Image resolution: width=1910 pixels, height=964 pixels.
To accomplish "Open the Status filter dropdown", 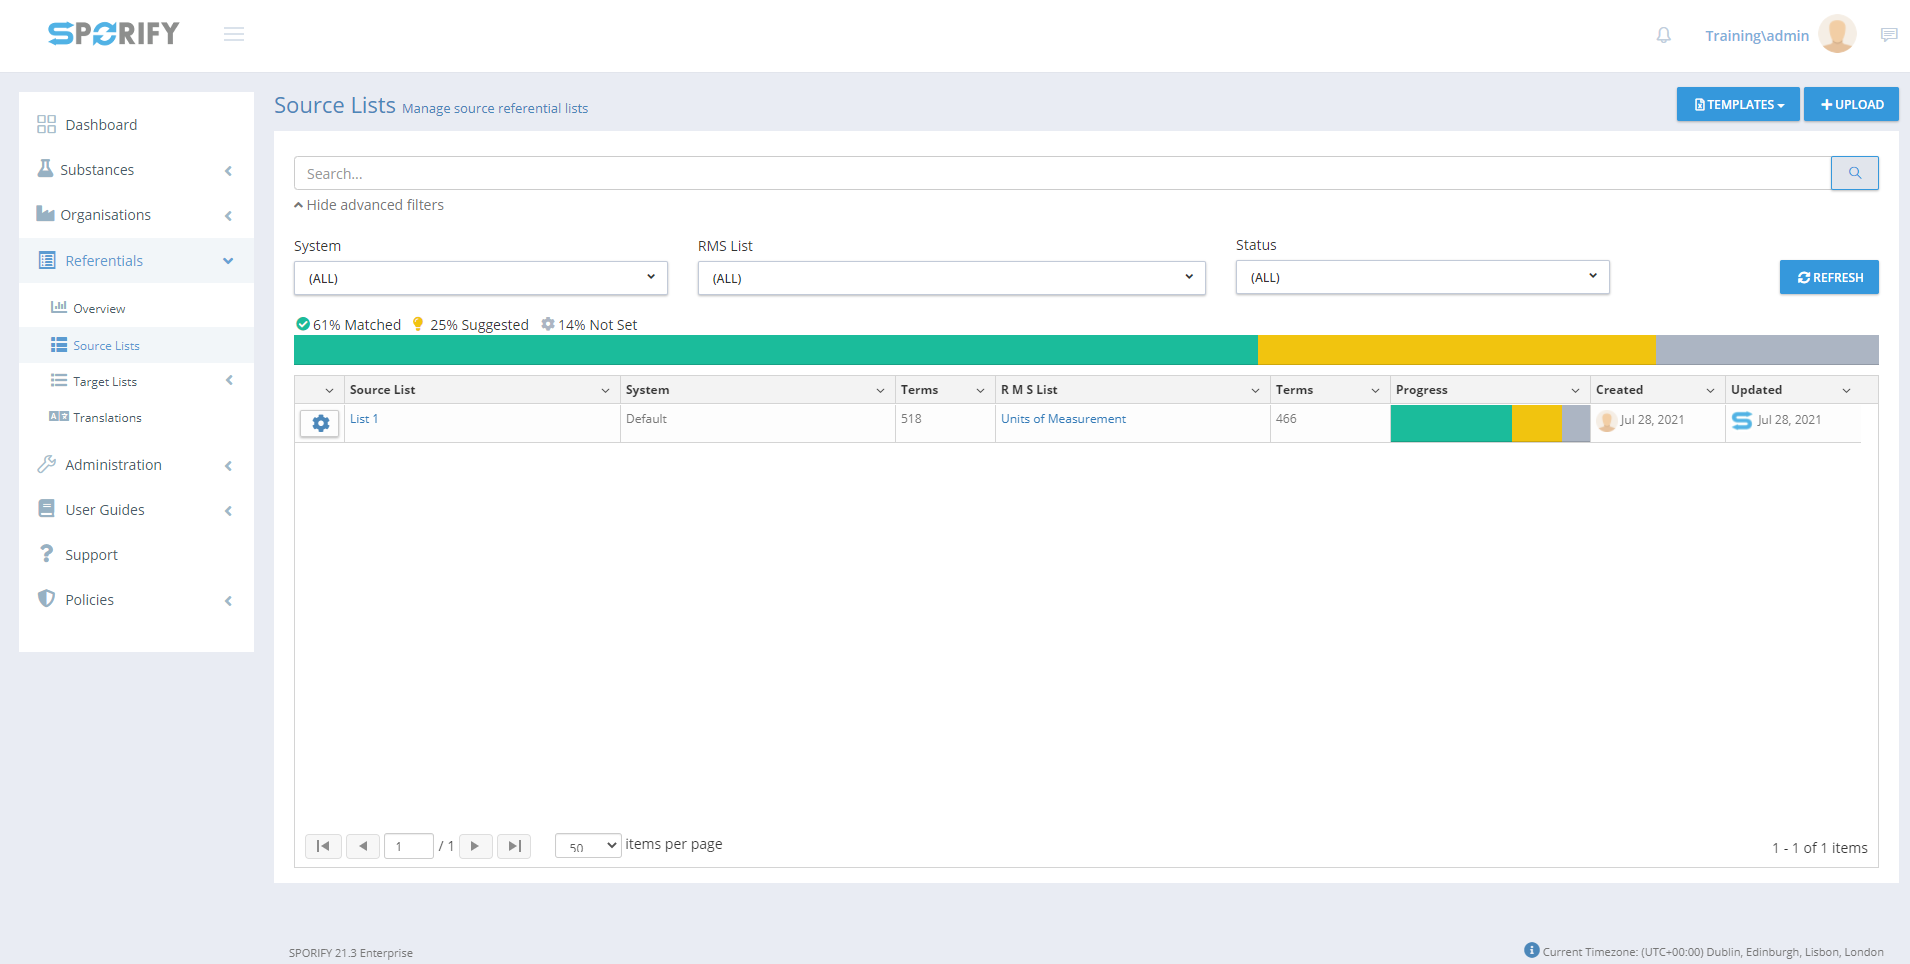I will pyautogui.click(x=1422, y=277).
